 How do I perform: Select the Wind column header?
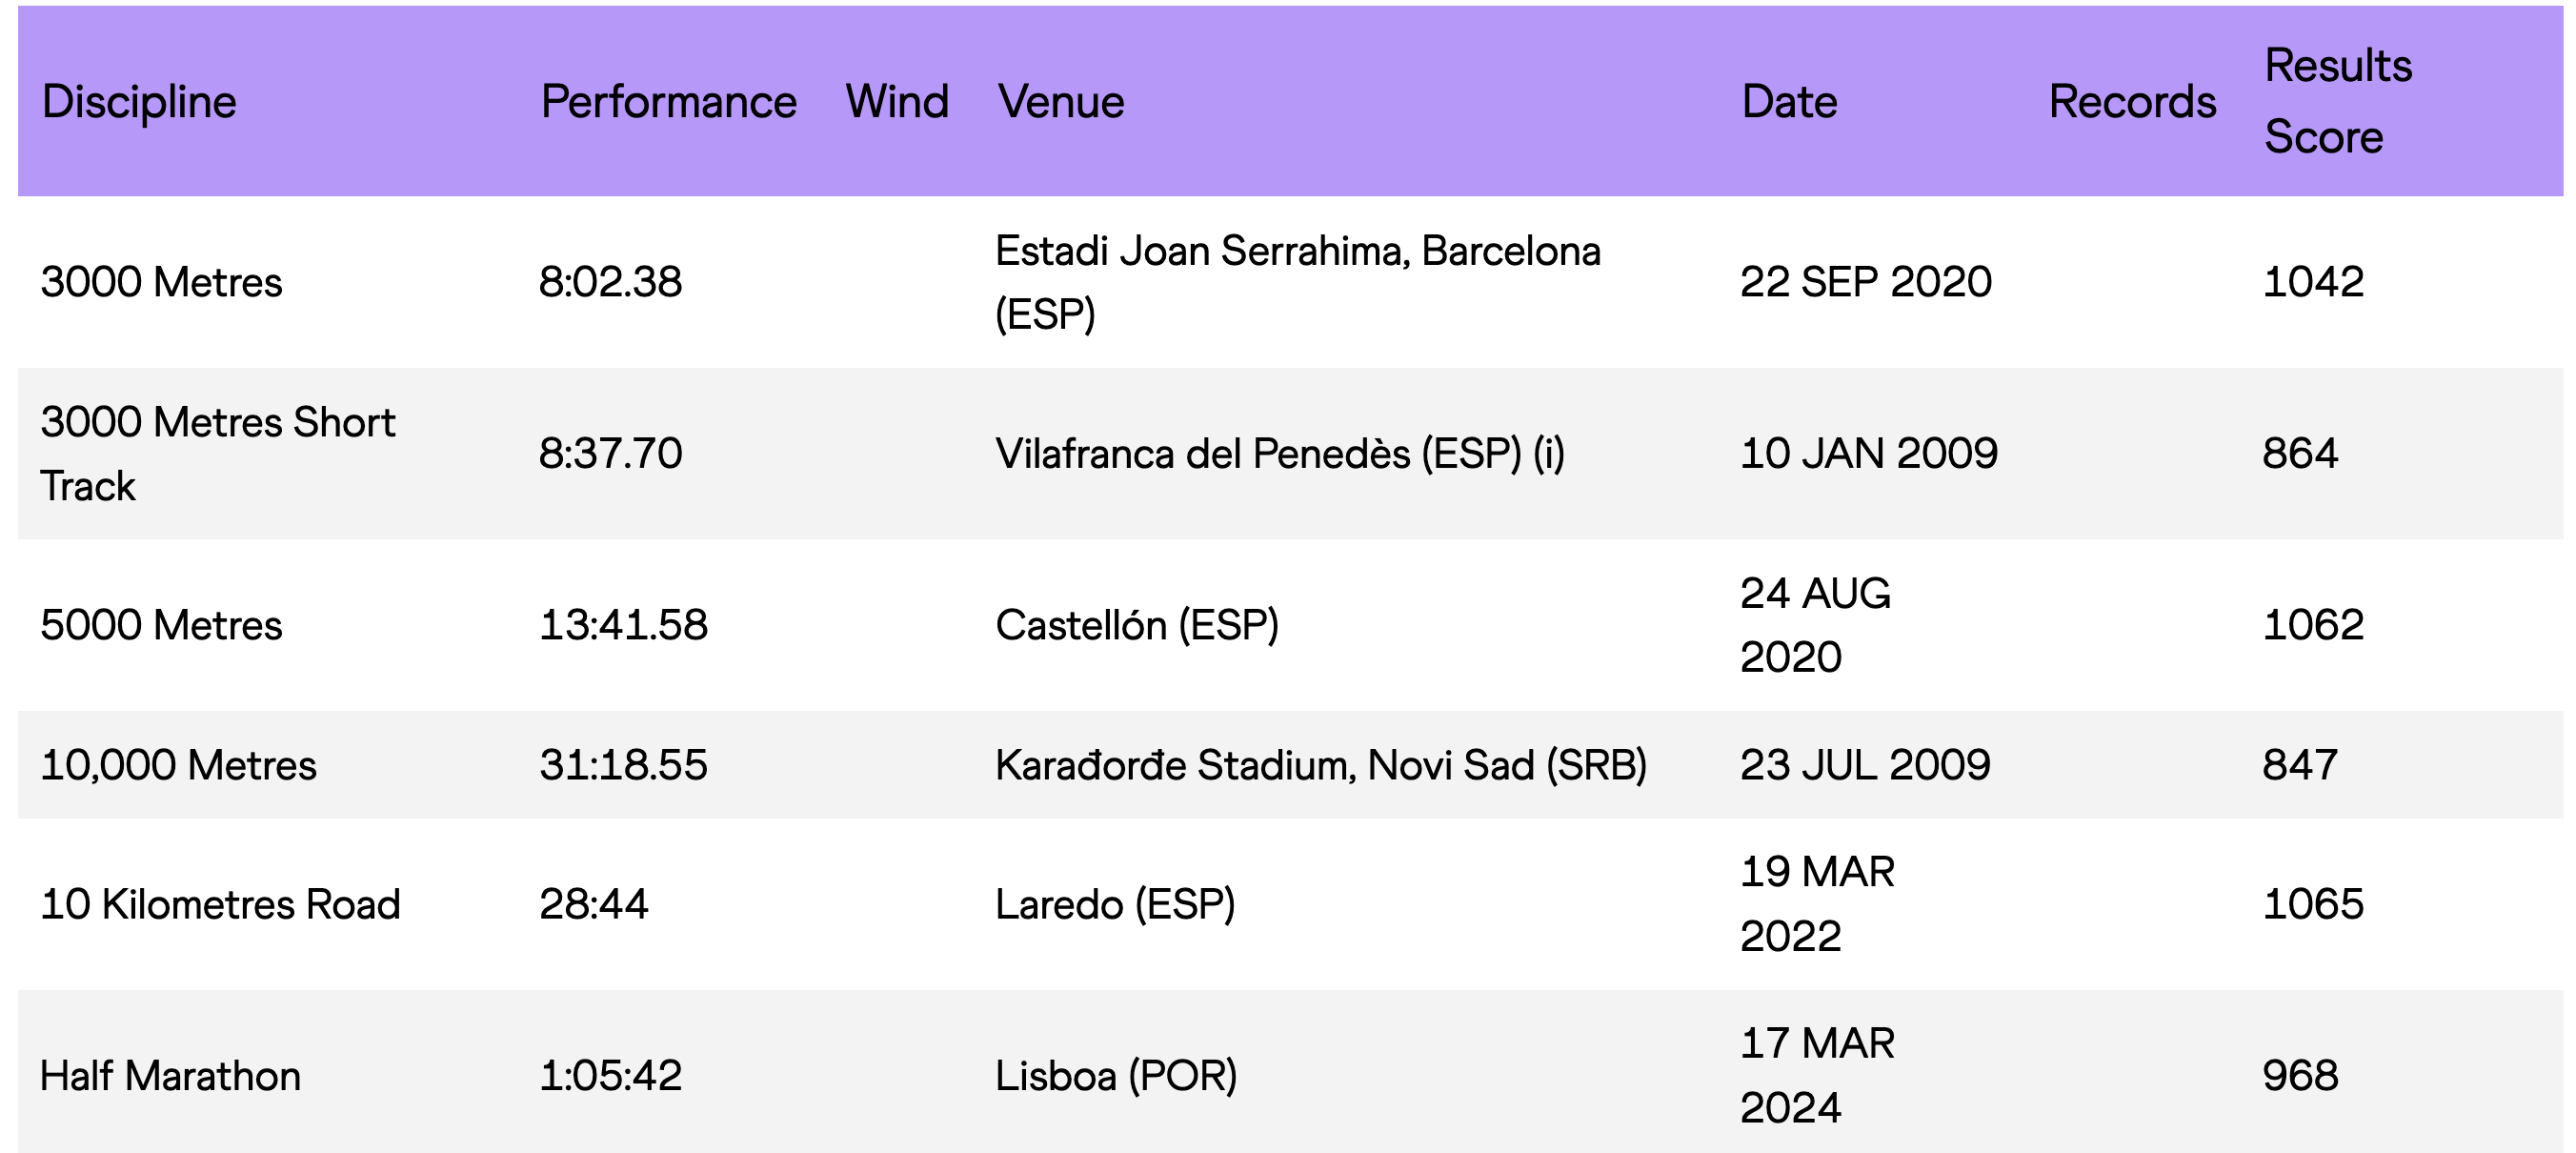[x=897, y=102]
